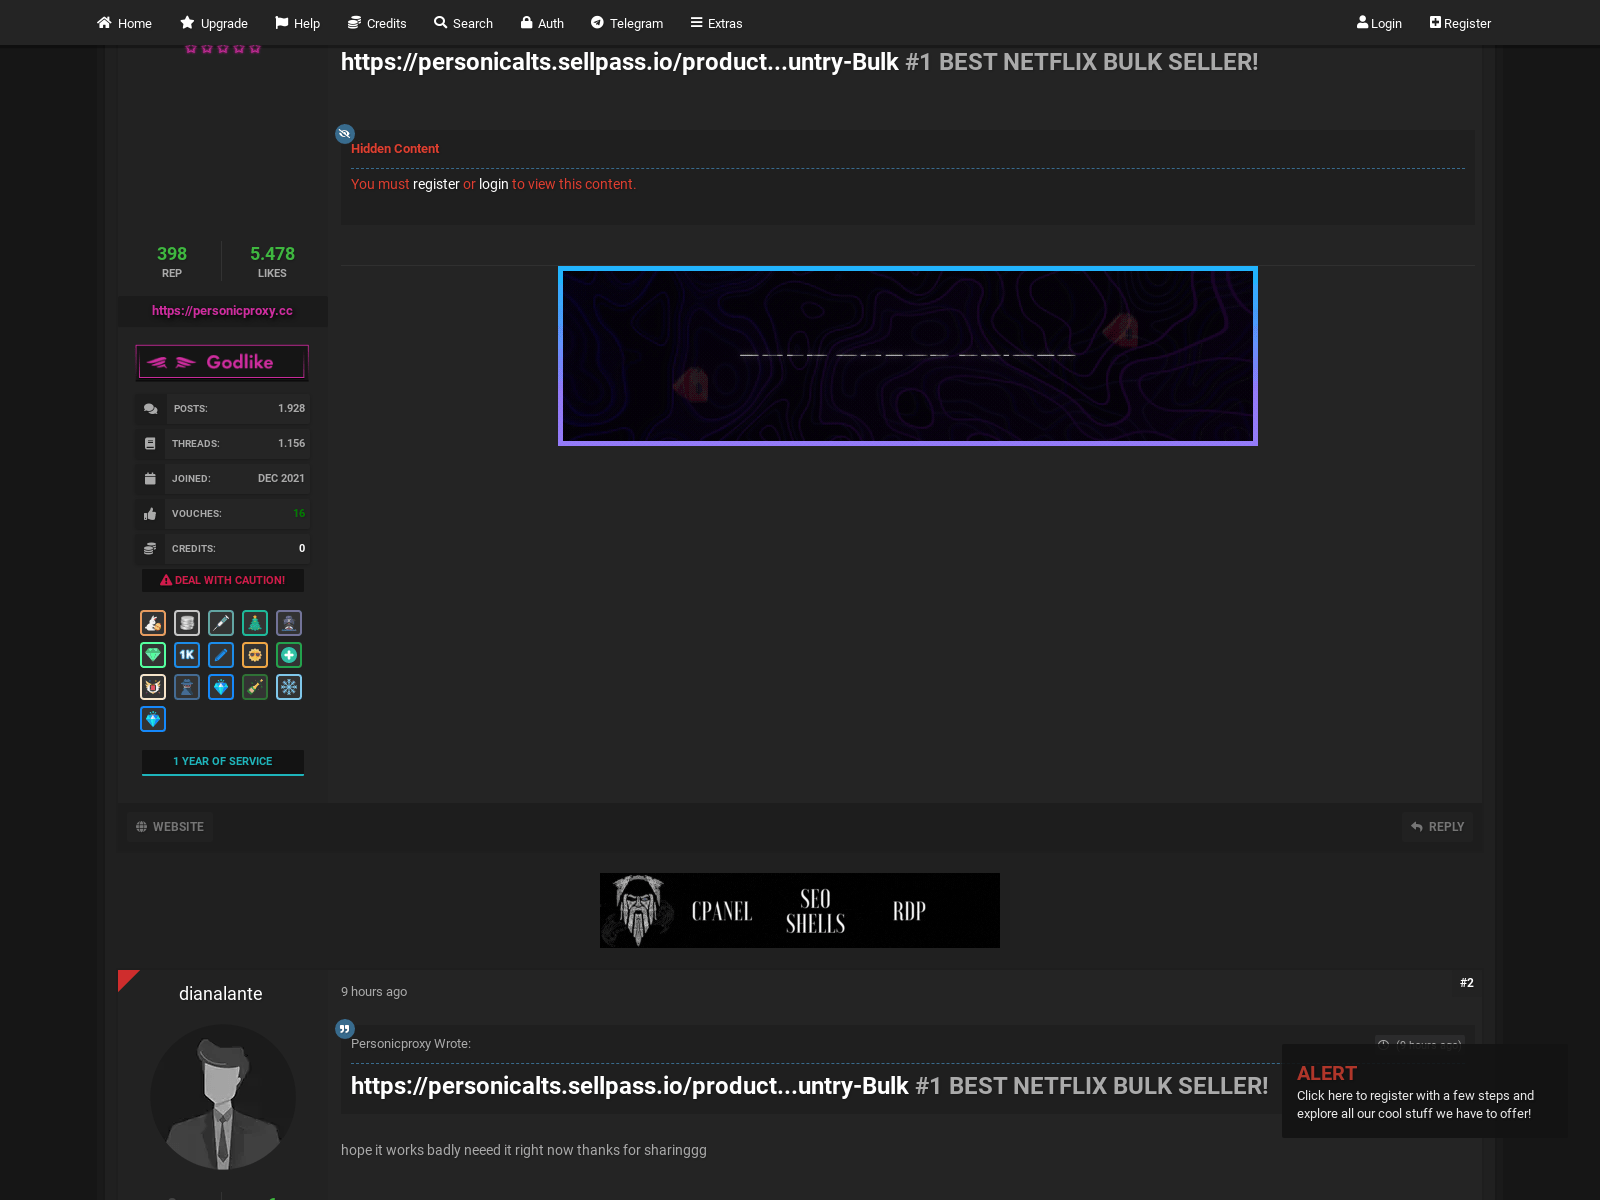The width and height of the screenshot is (1600, 1200).
Task: Open the snowflake award badge
Action: 289,687
